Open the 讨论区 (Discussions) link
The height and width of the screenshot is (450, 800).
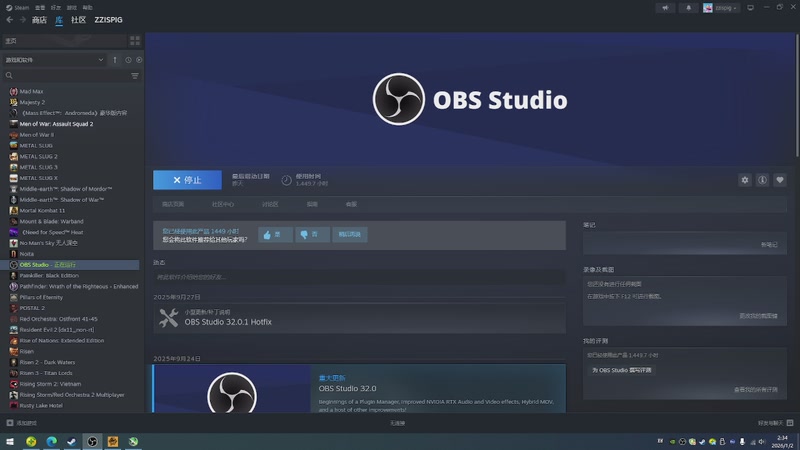(270, 204)
